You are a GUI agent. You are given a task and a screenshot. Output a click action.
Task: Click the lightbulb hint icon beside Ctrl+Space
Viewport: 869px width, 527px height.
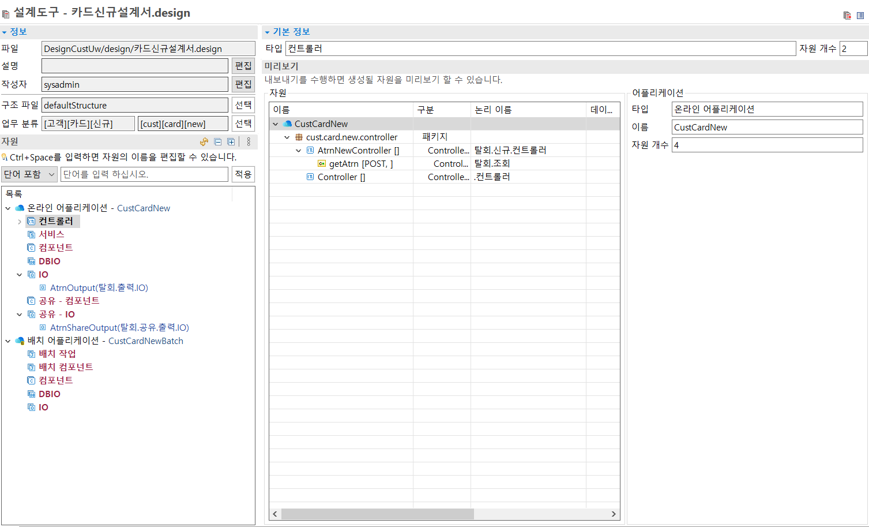click(4, 157)
